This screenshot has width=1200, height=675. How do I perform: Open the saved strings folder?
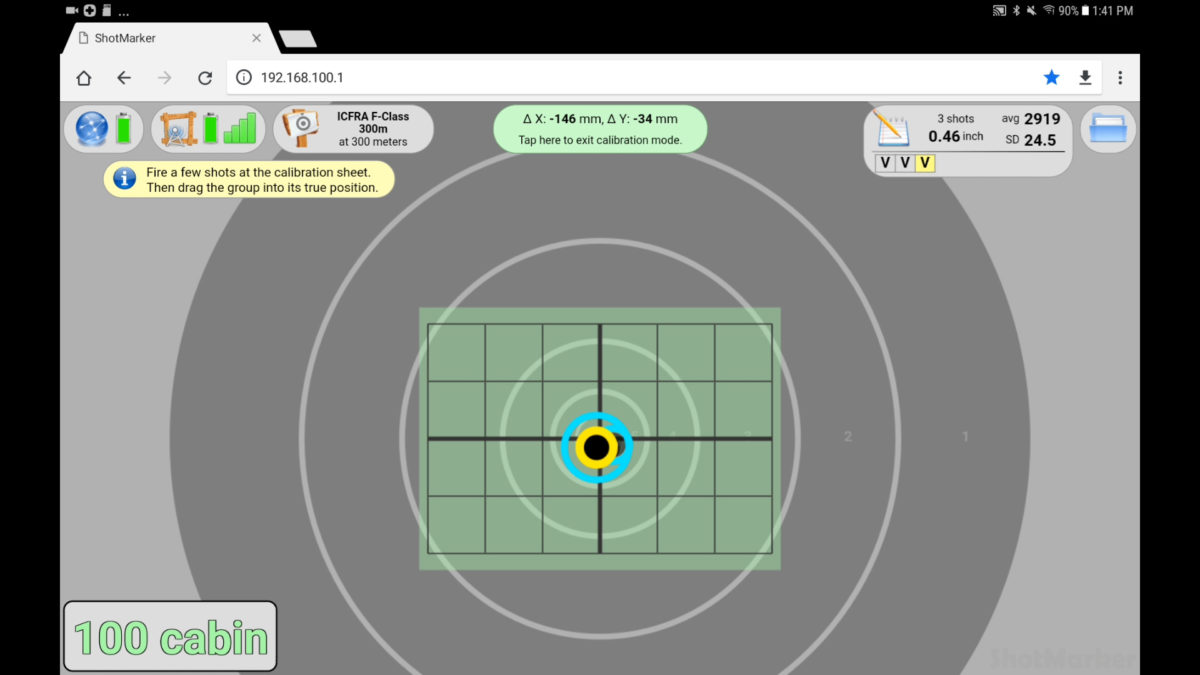[x=1108, y=128]
